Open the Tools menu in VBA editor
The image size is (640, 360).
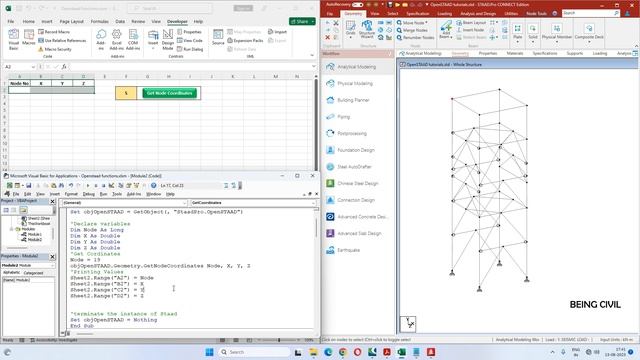[117, 194]
